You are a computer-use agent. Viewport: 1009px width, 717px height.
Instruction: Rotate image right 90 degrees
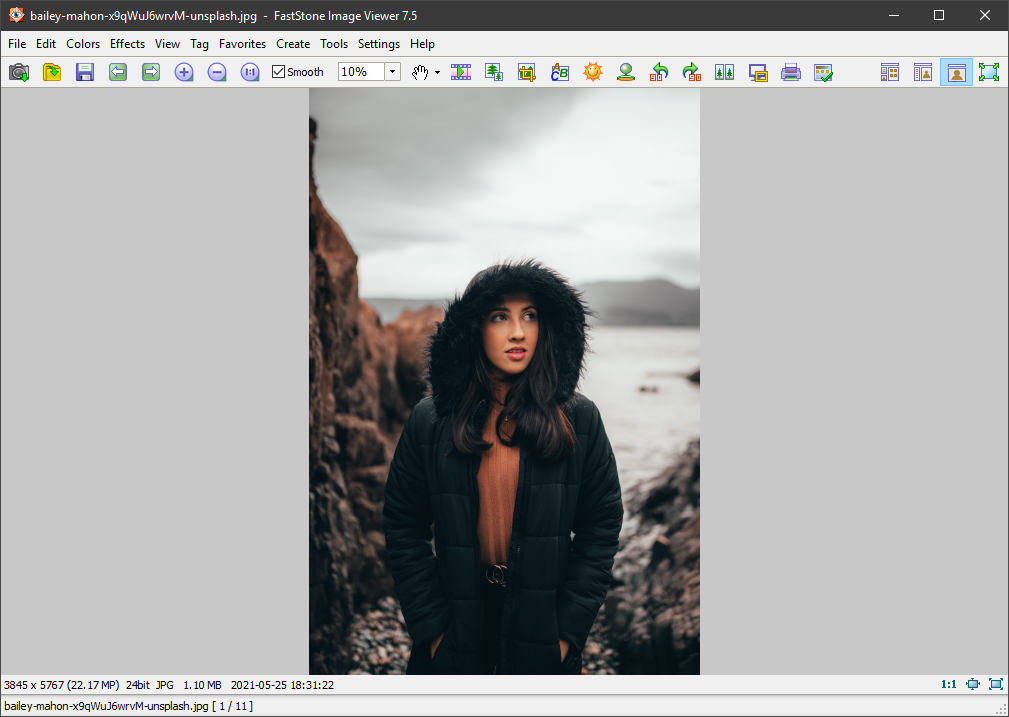point(691,72)
